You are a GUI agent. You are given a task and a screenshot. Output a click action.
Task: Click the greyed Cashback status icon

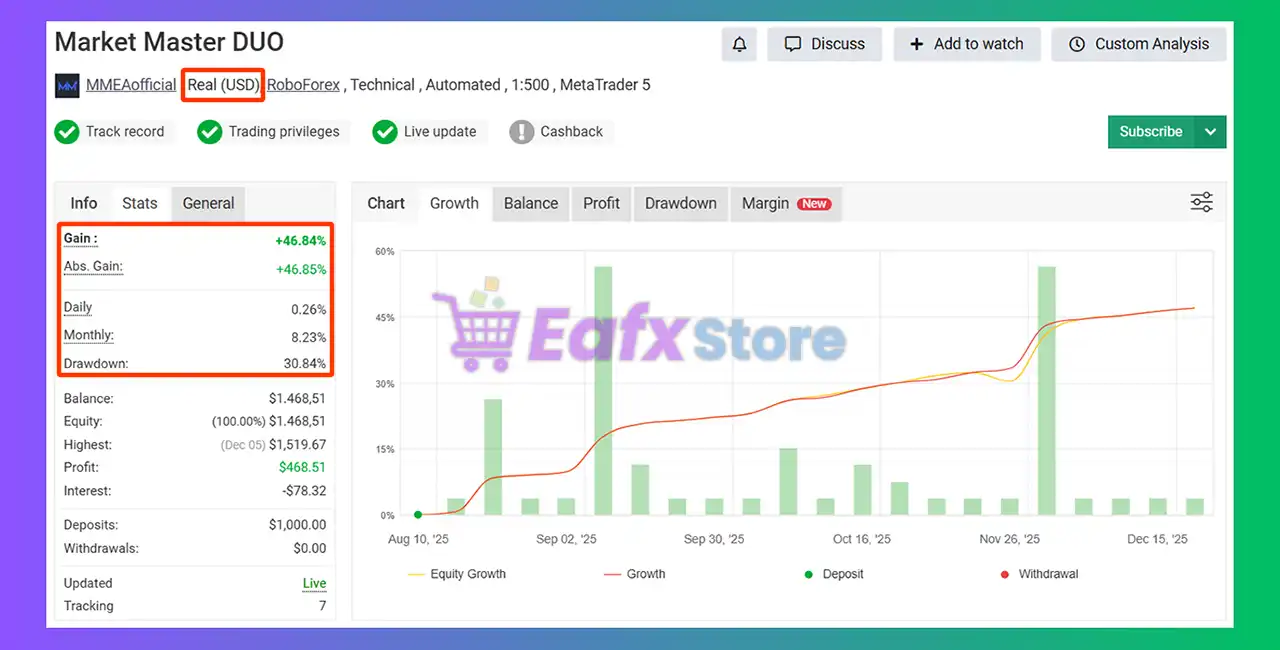tap(521, 131)
